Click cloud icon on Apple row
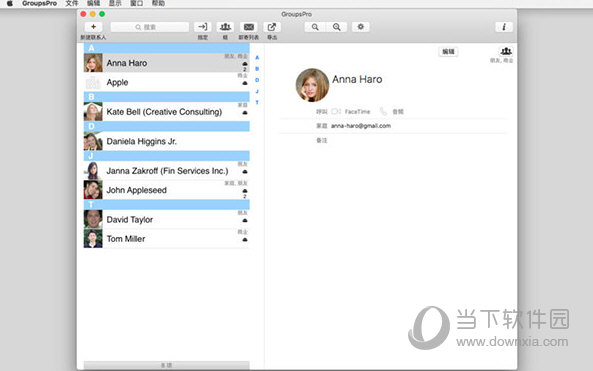Viewport: 593px width, 371px height. coord(245,83)
